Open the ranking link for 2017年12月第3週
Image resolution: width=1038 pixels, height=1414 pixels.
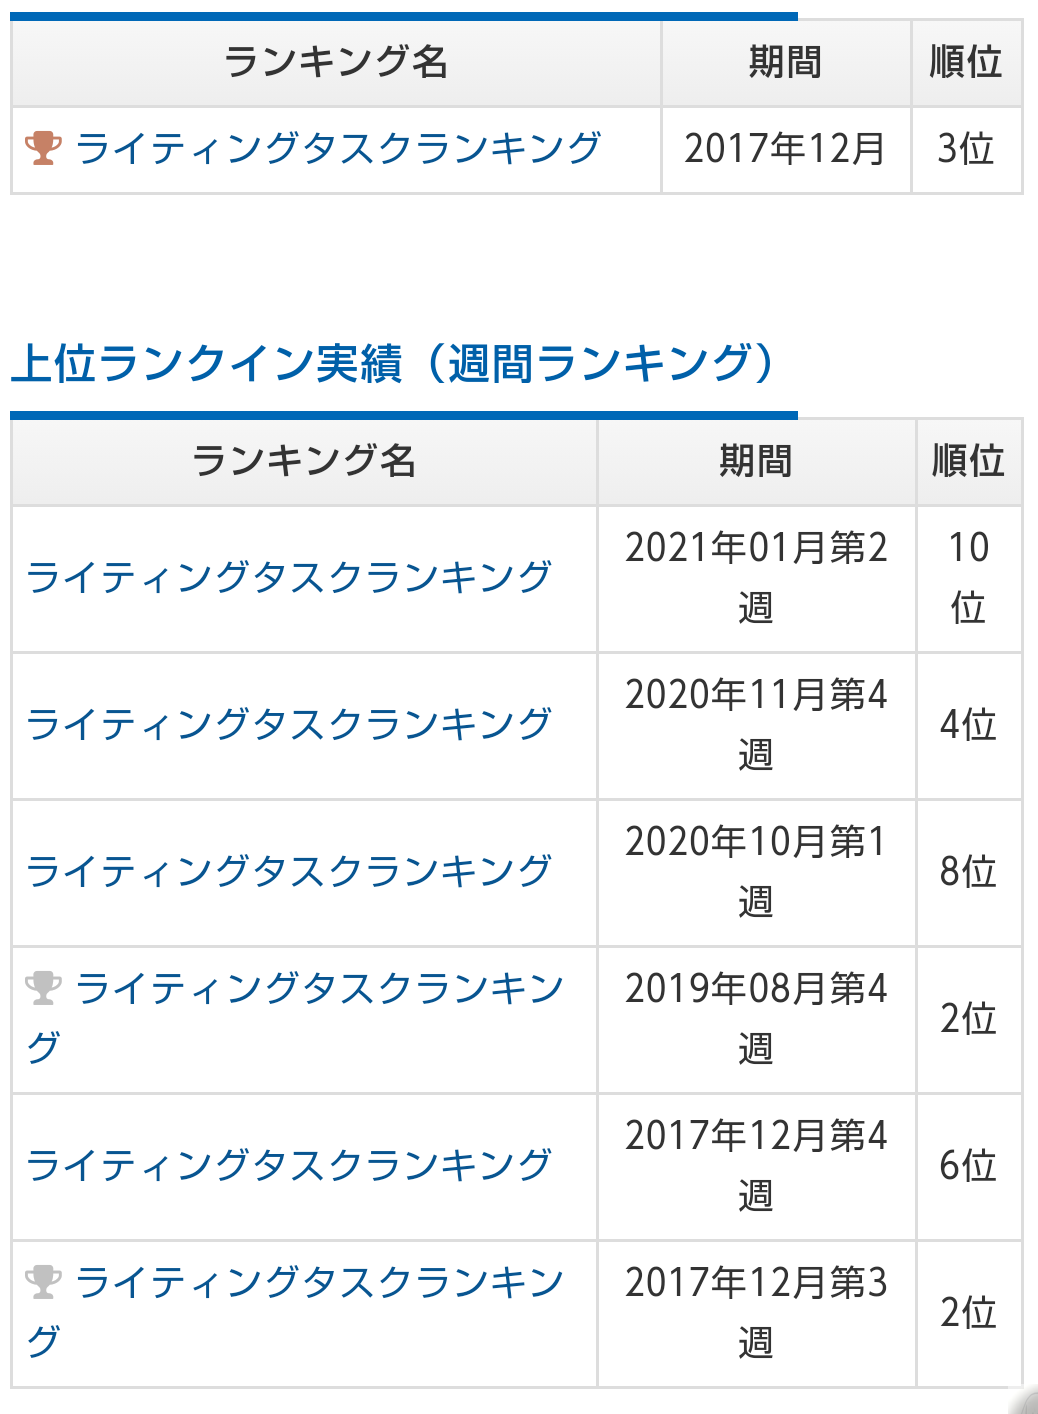coord(296,1312)
